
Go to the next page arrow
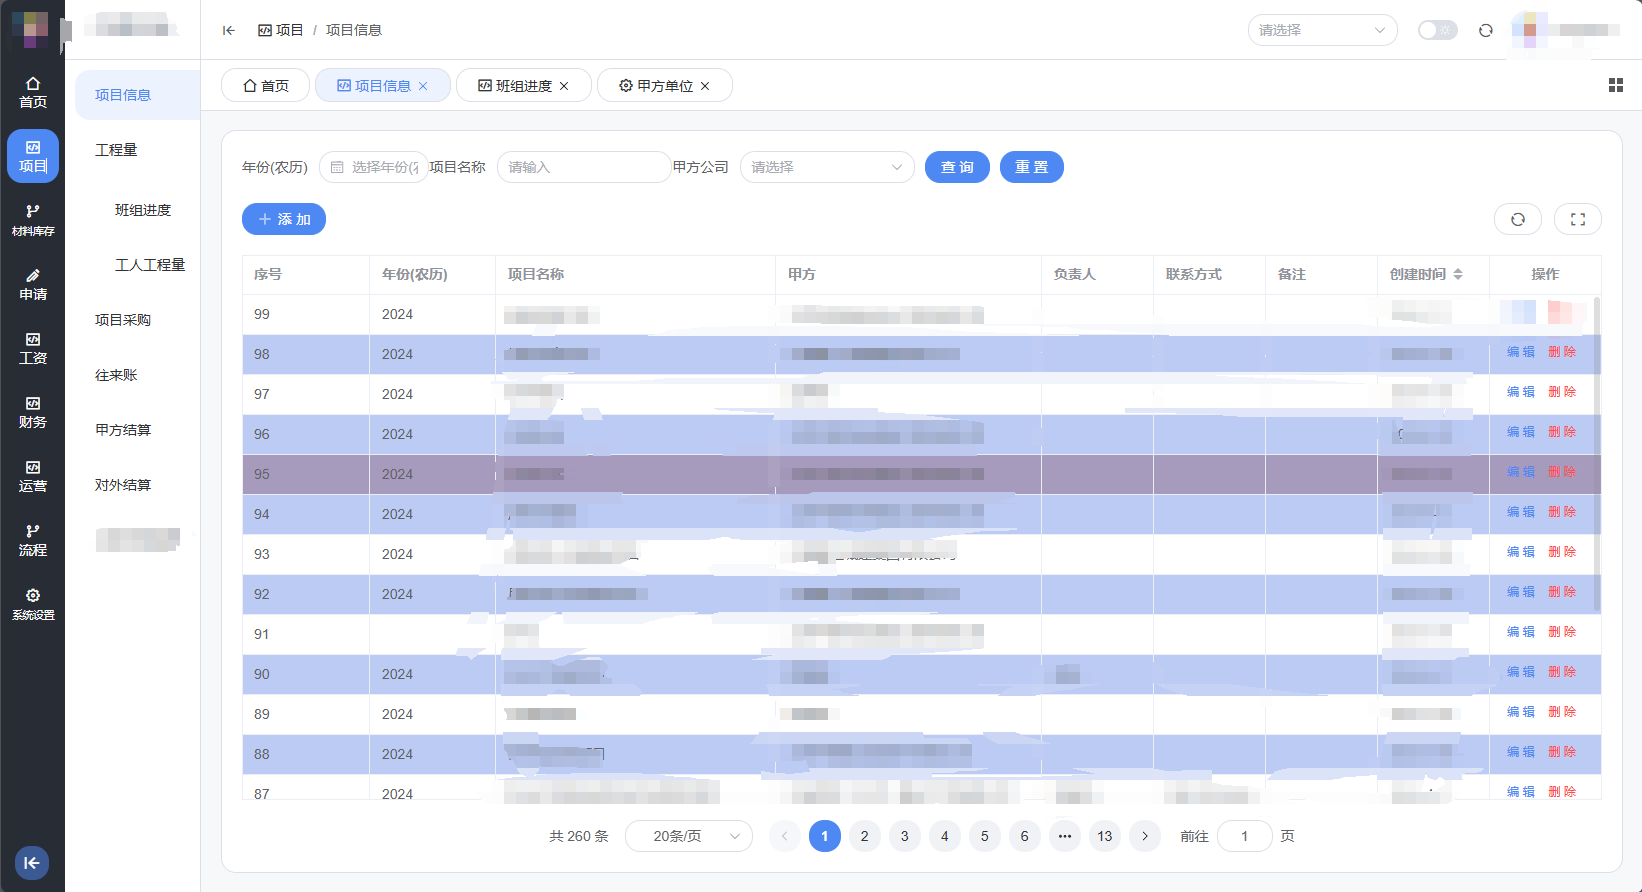coord(1145,836)
